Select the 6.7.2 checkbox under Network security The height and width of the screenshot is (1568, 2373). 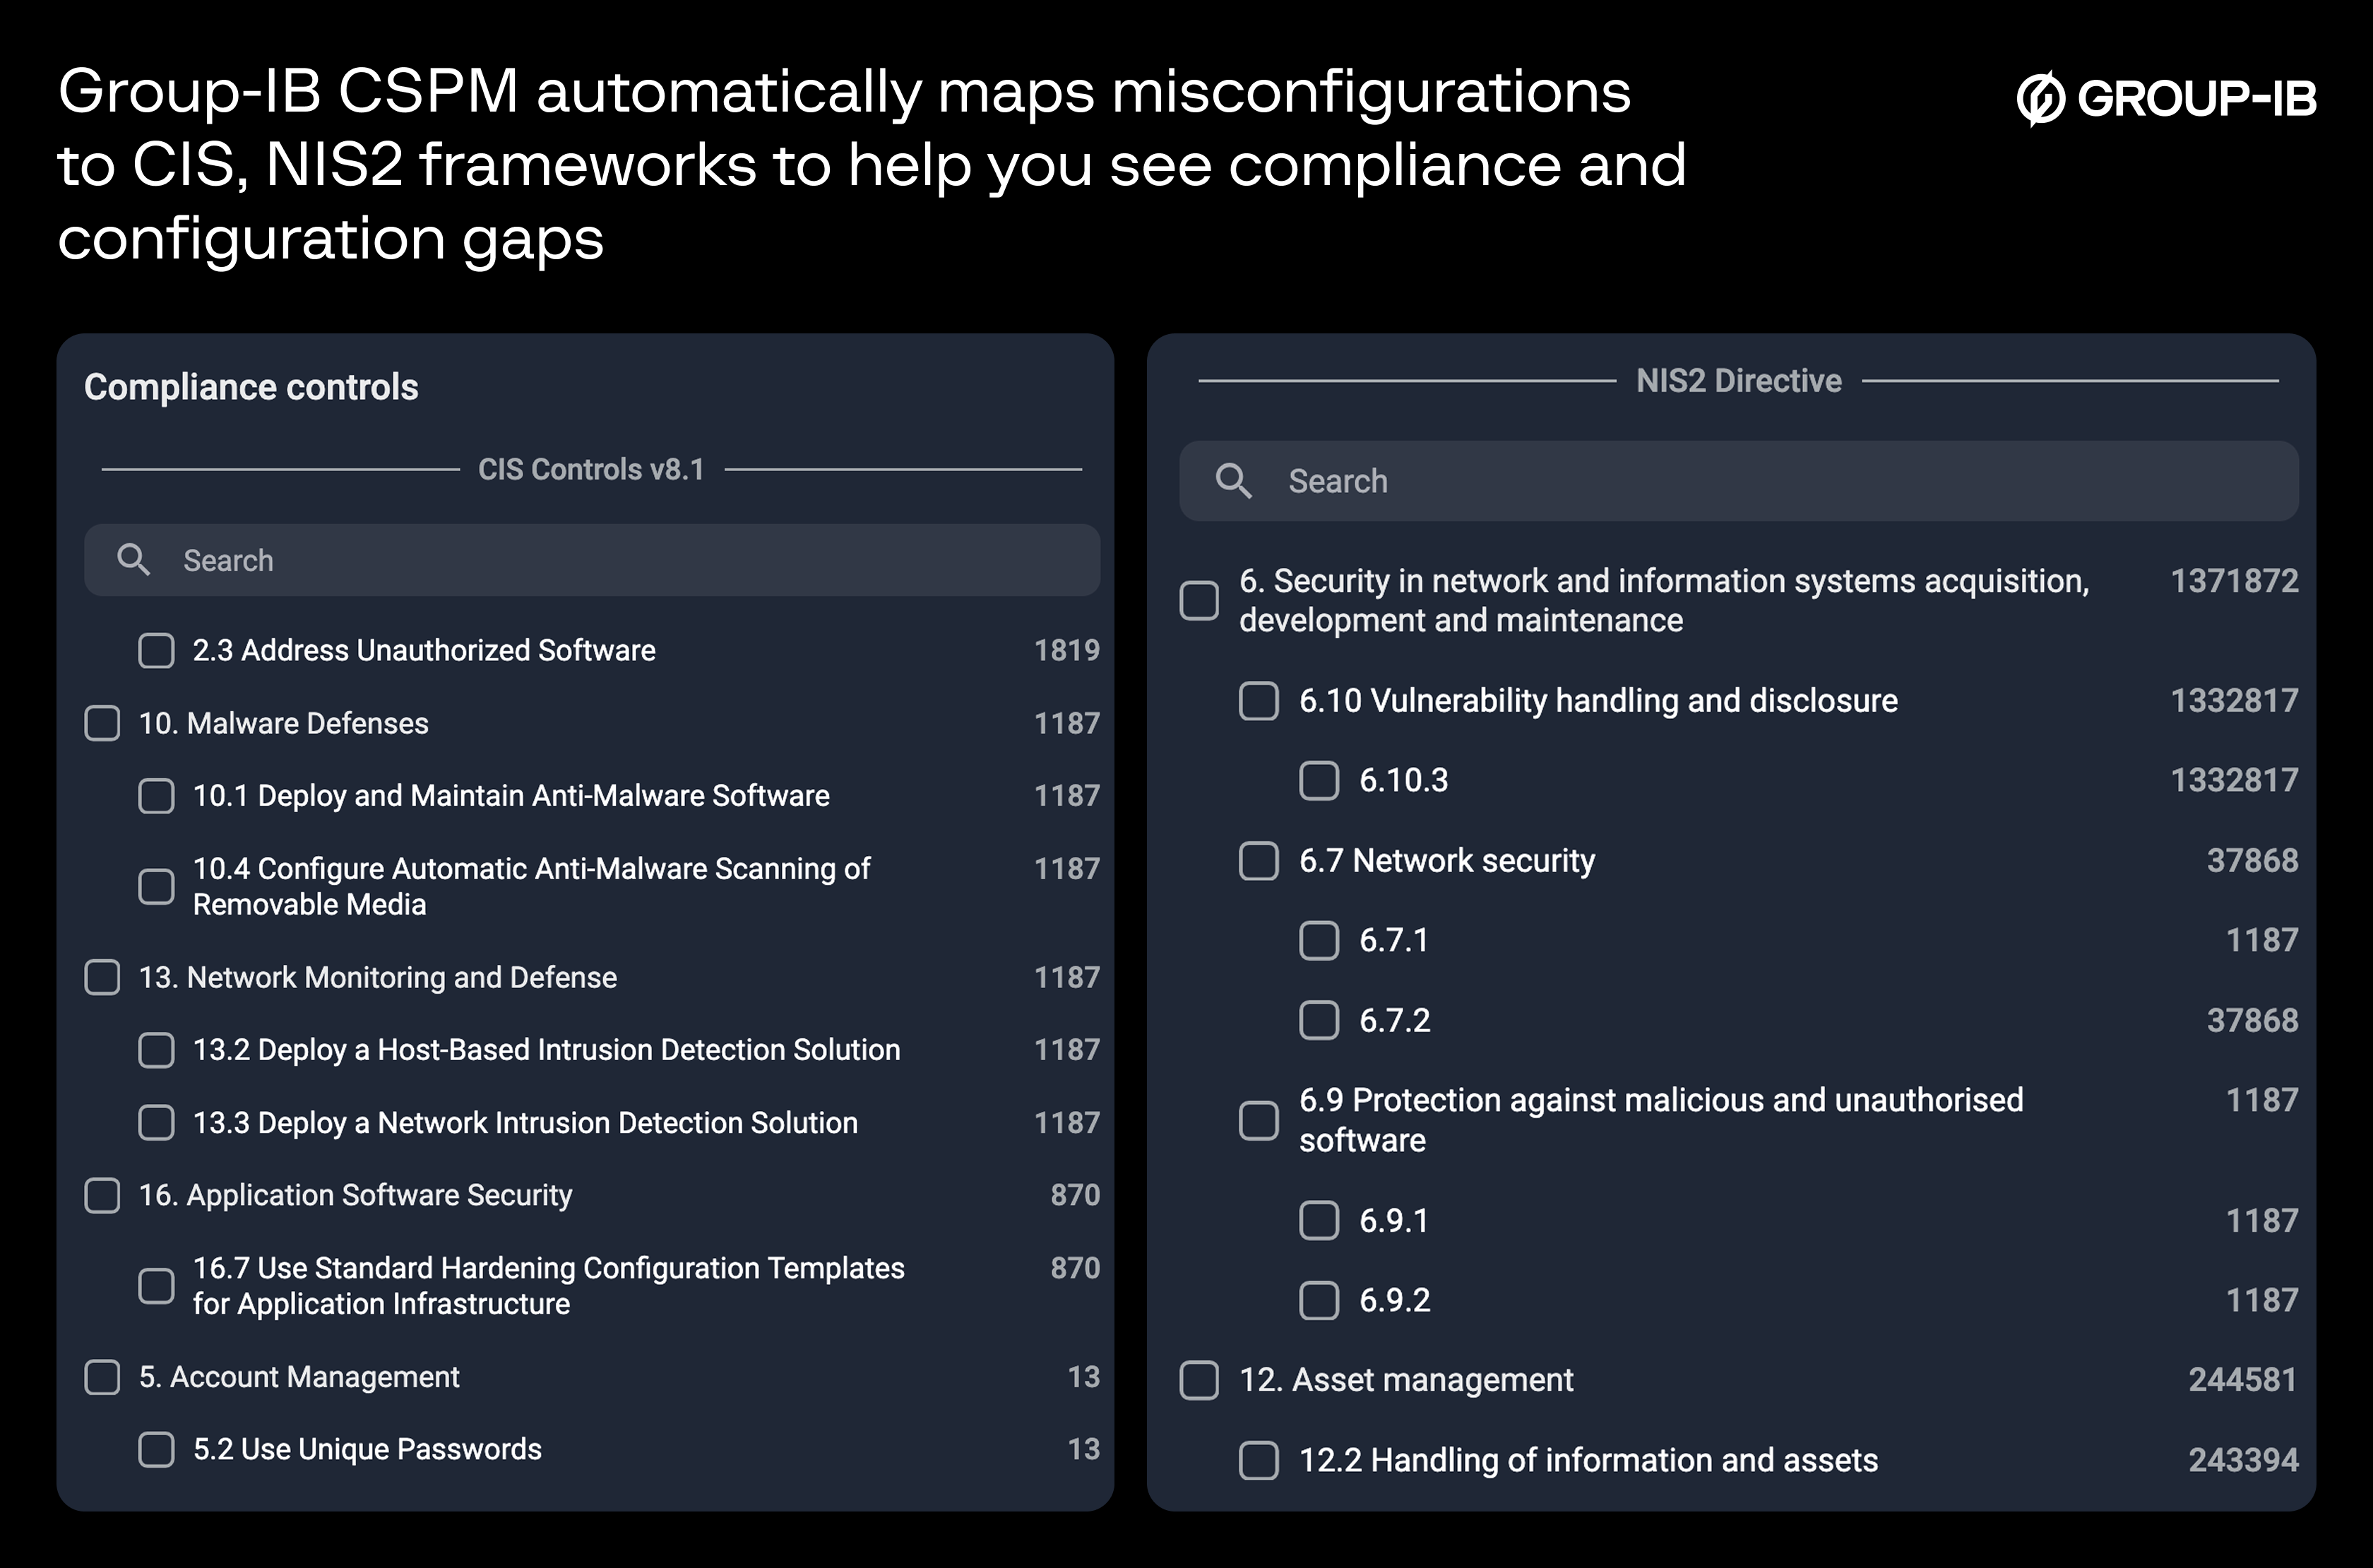pyautogui.click(x=1320, y=1020)
